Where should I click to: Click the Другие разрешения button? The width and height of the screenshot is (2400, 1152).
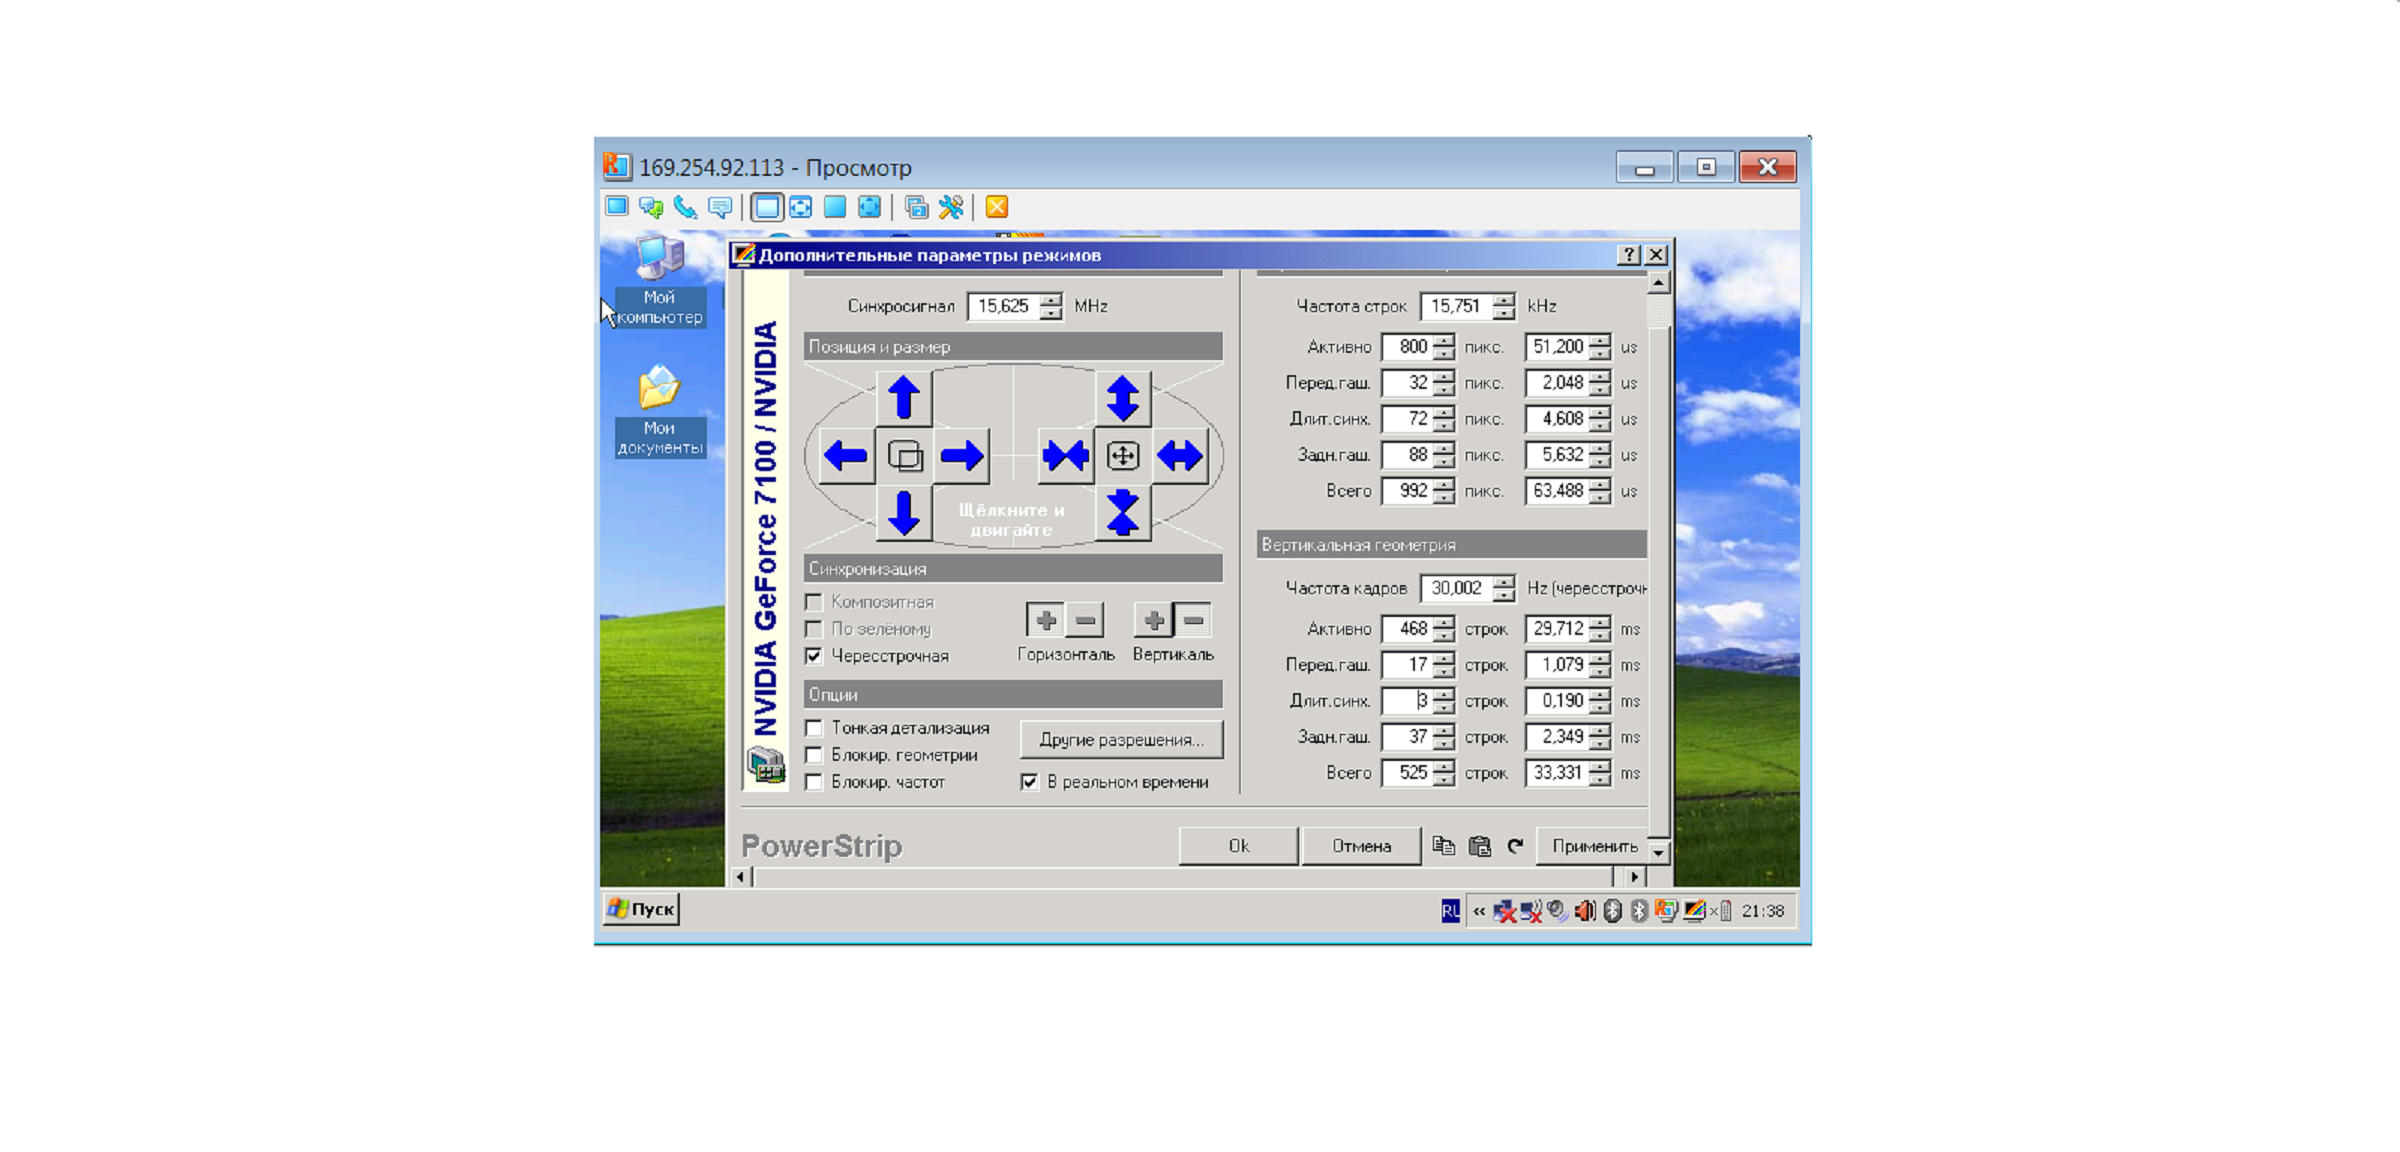coord(1120,740)
